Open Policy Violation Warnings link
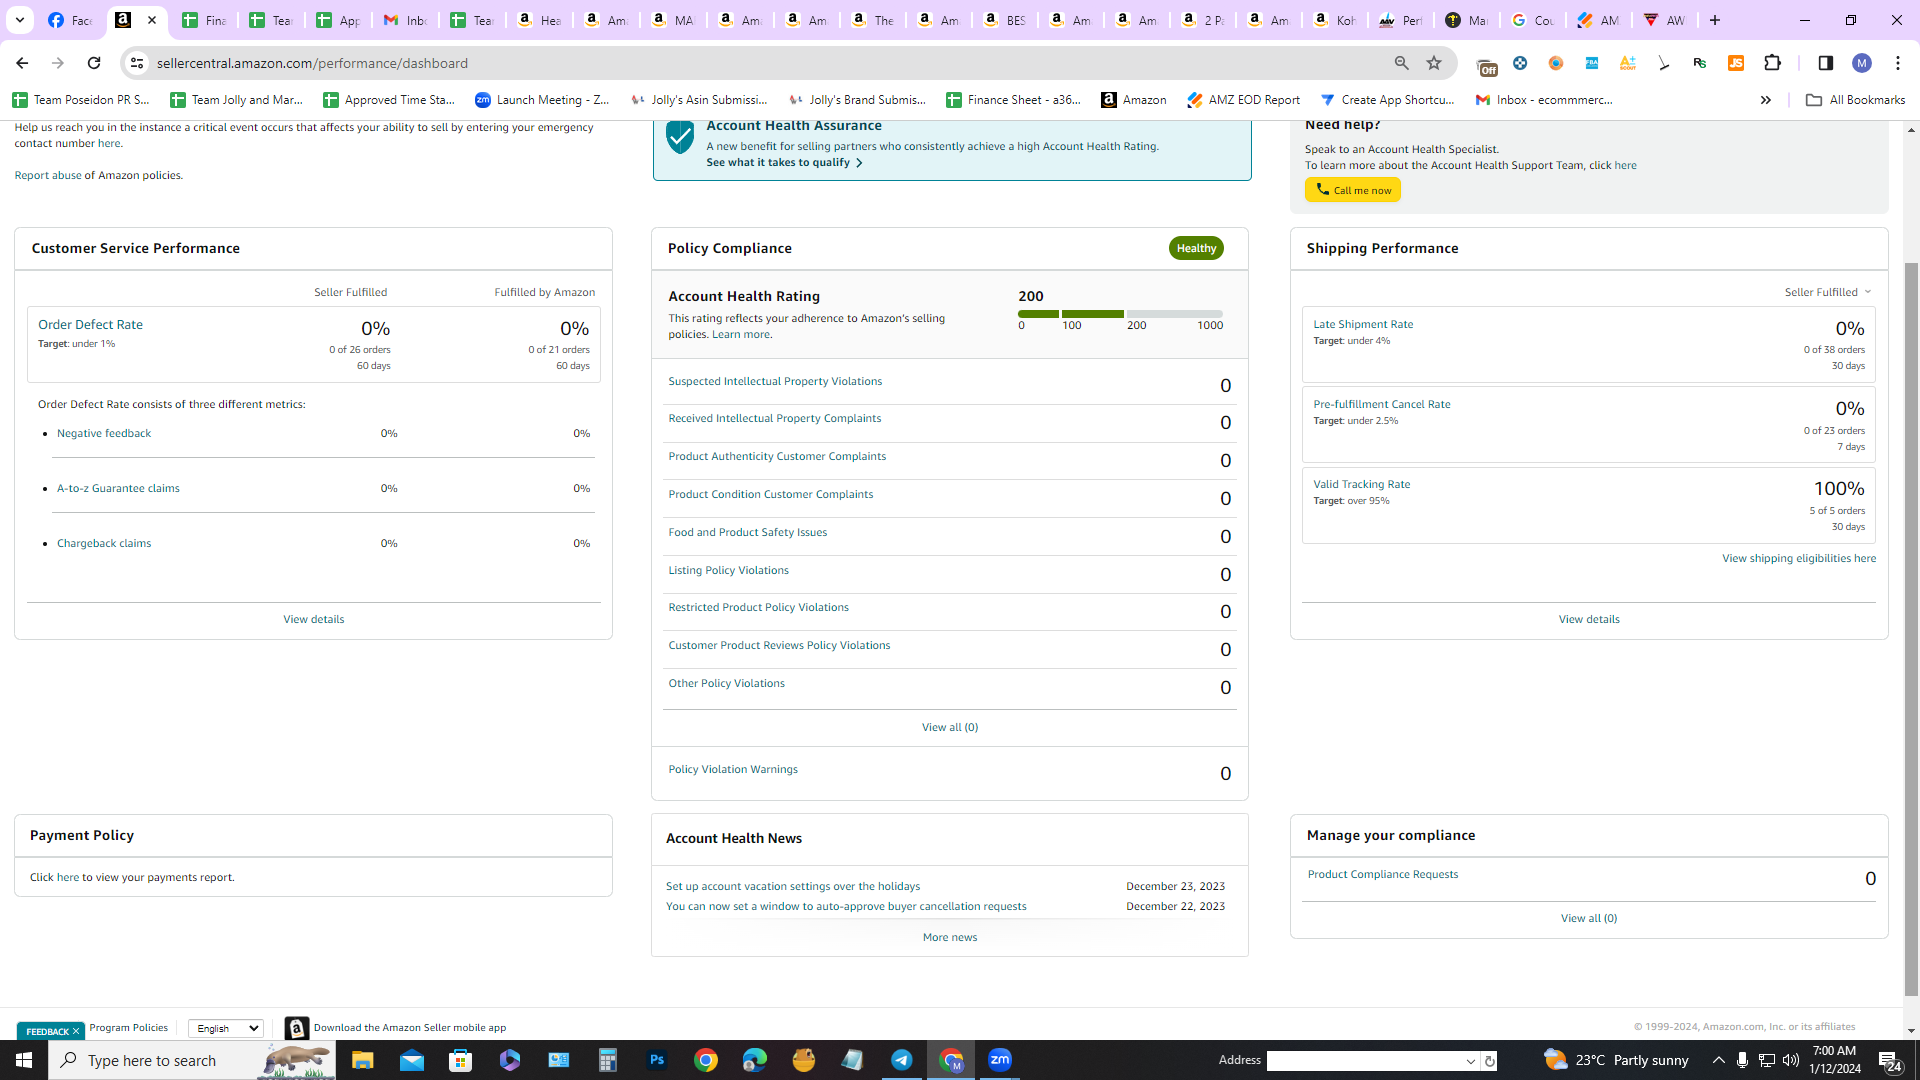 [733, 769]
